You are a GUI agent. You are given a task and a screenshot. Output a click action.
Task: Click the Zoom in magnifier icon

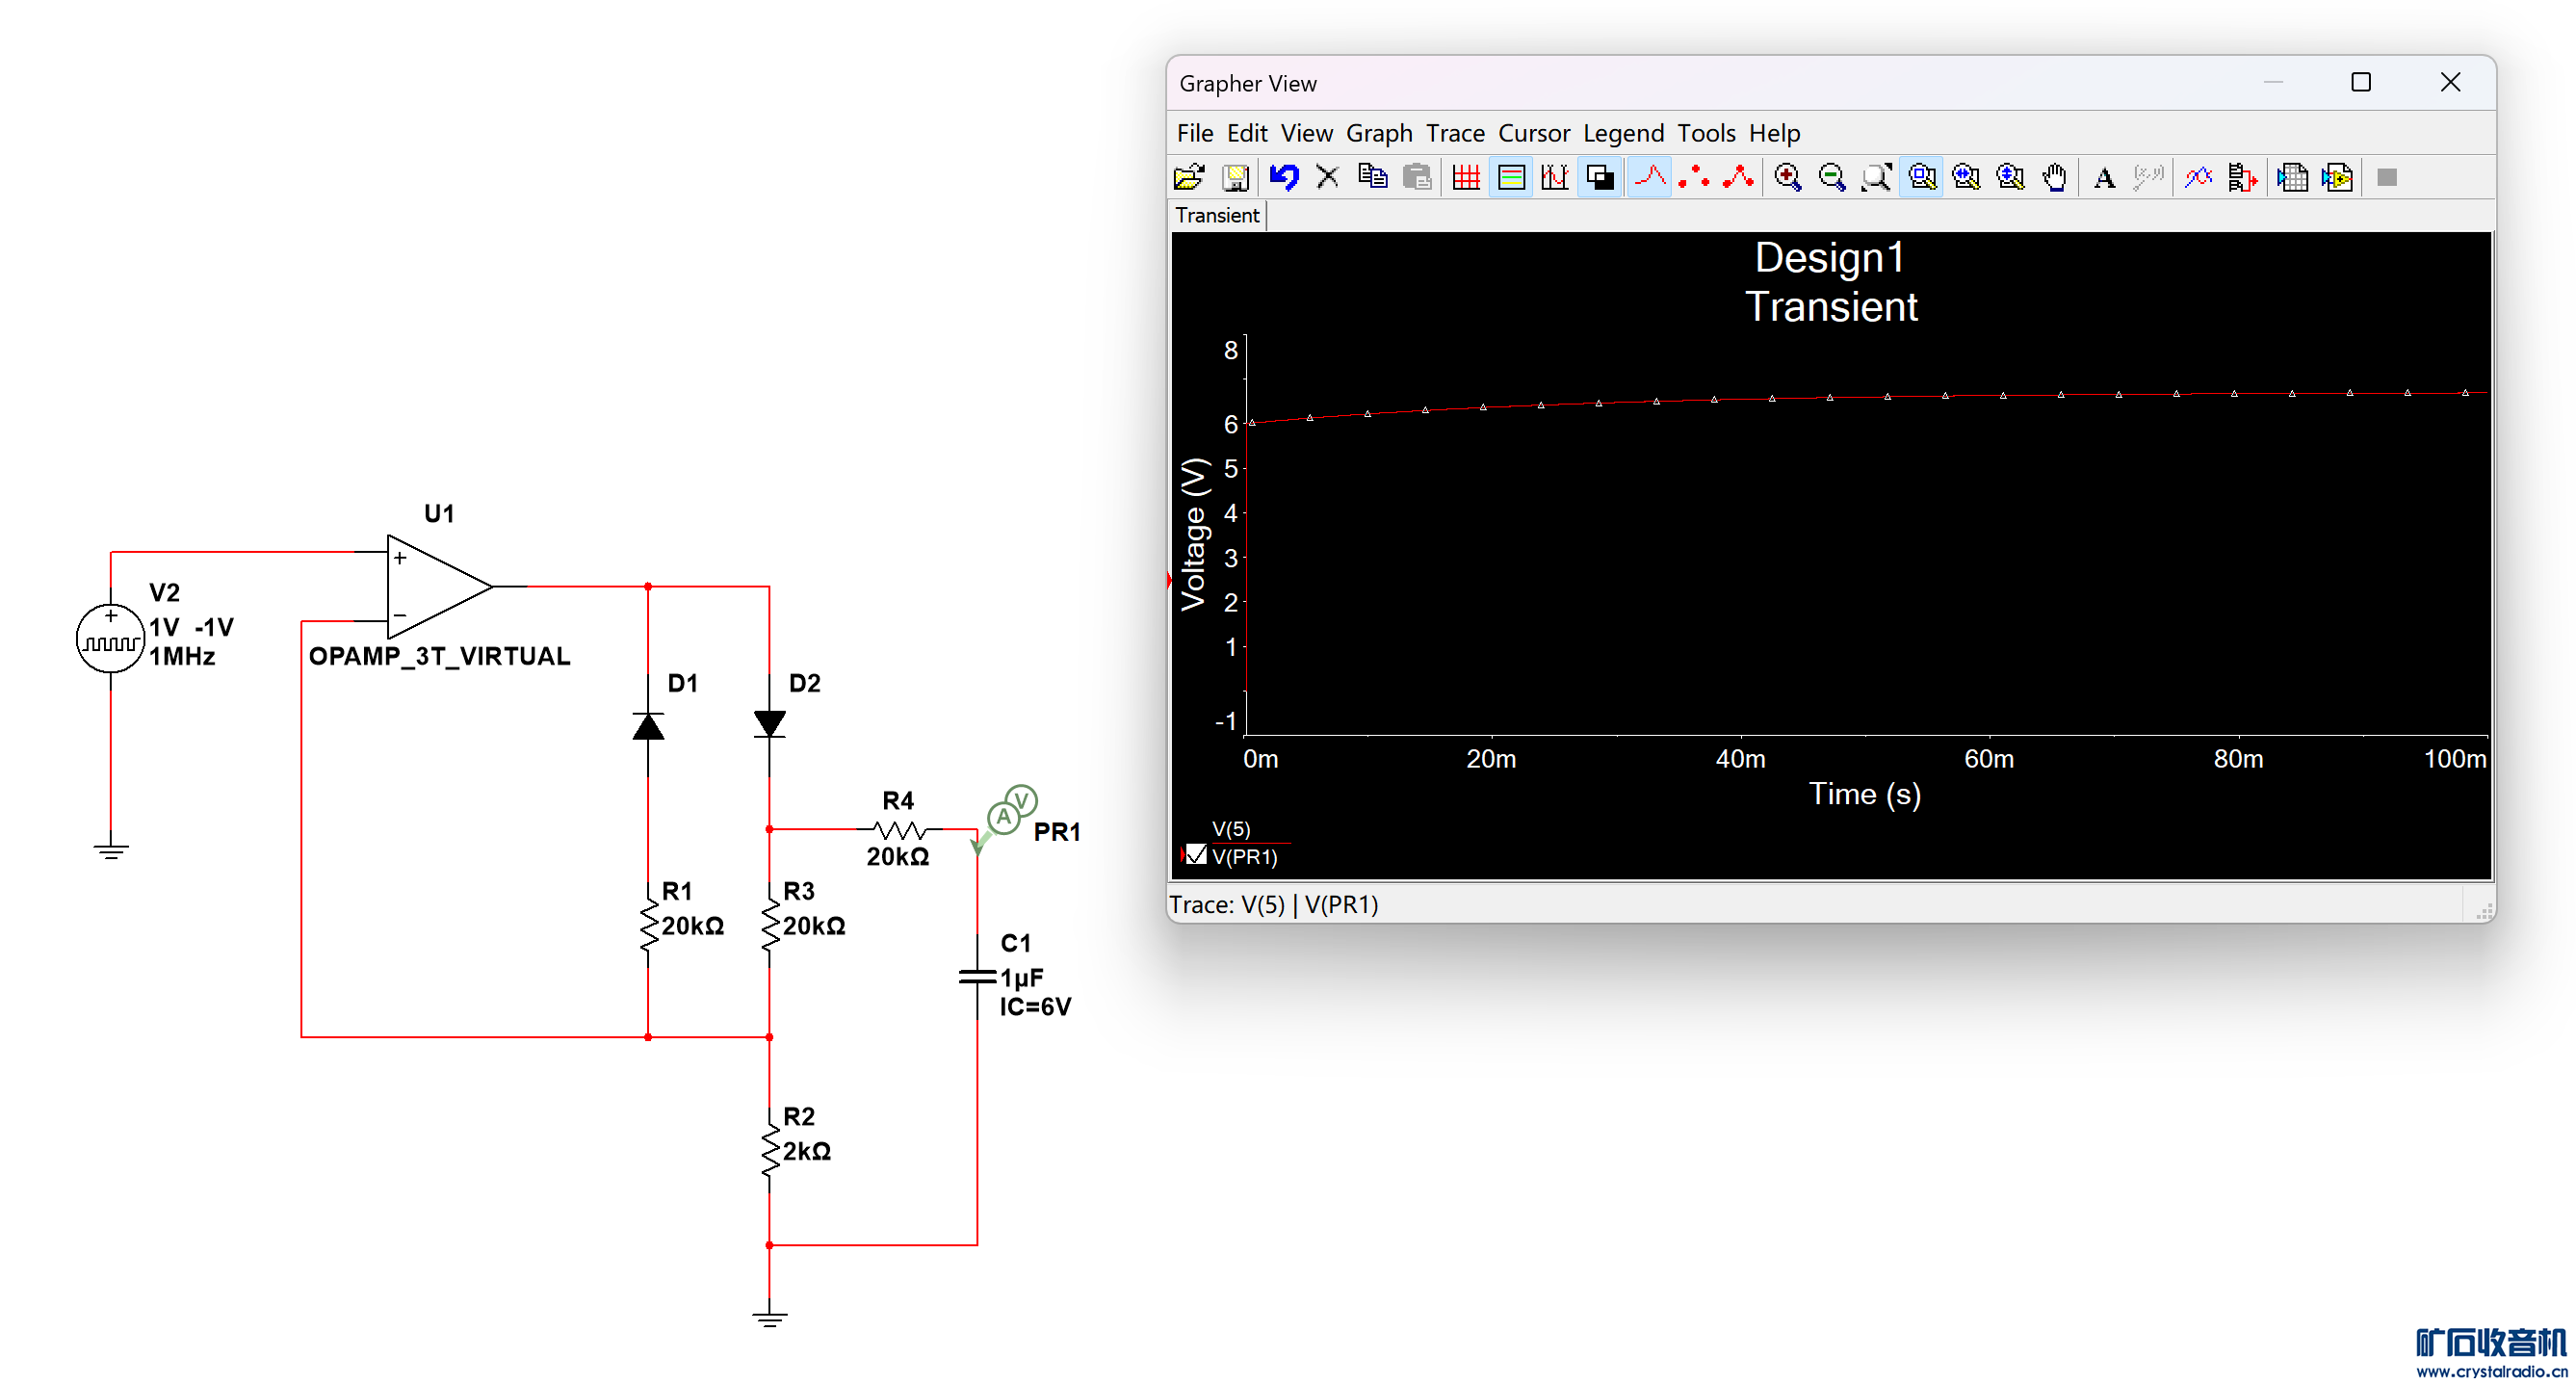coord(1787,178)
